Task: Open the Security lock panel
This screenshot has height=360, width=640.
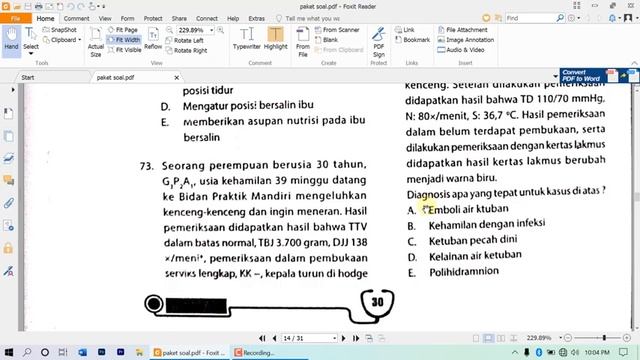Action: (8, 248)
